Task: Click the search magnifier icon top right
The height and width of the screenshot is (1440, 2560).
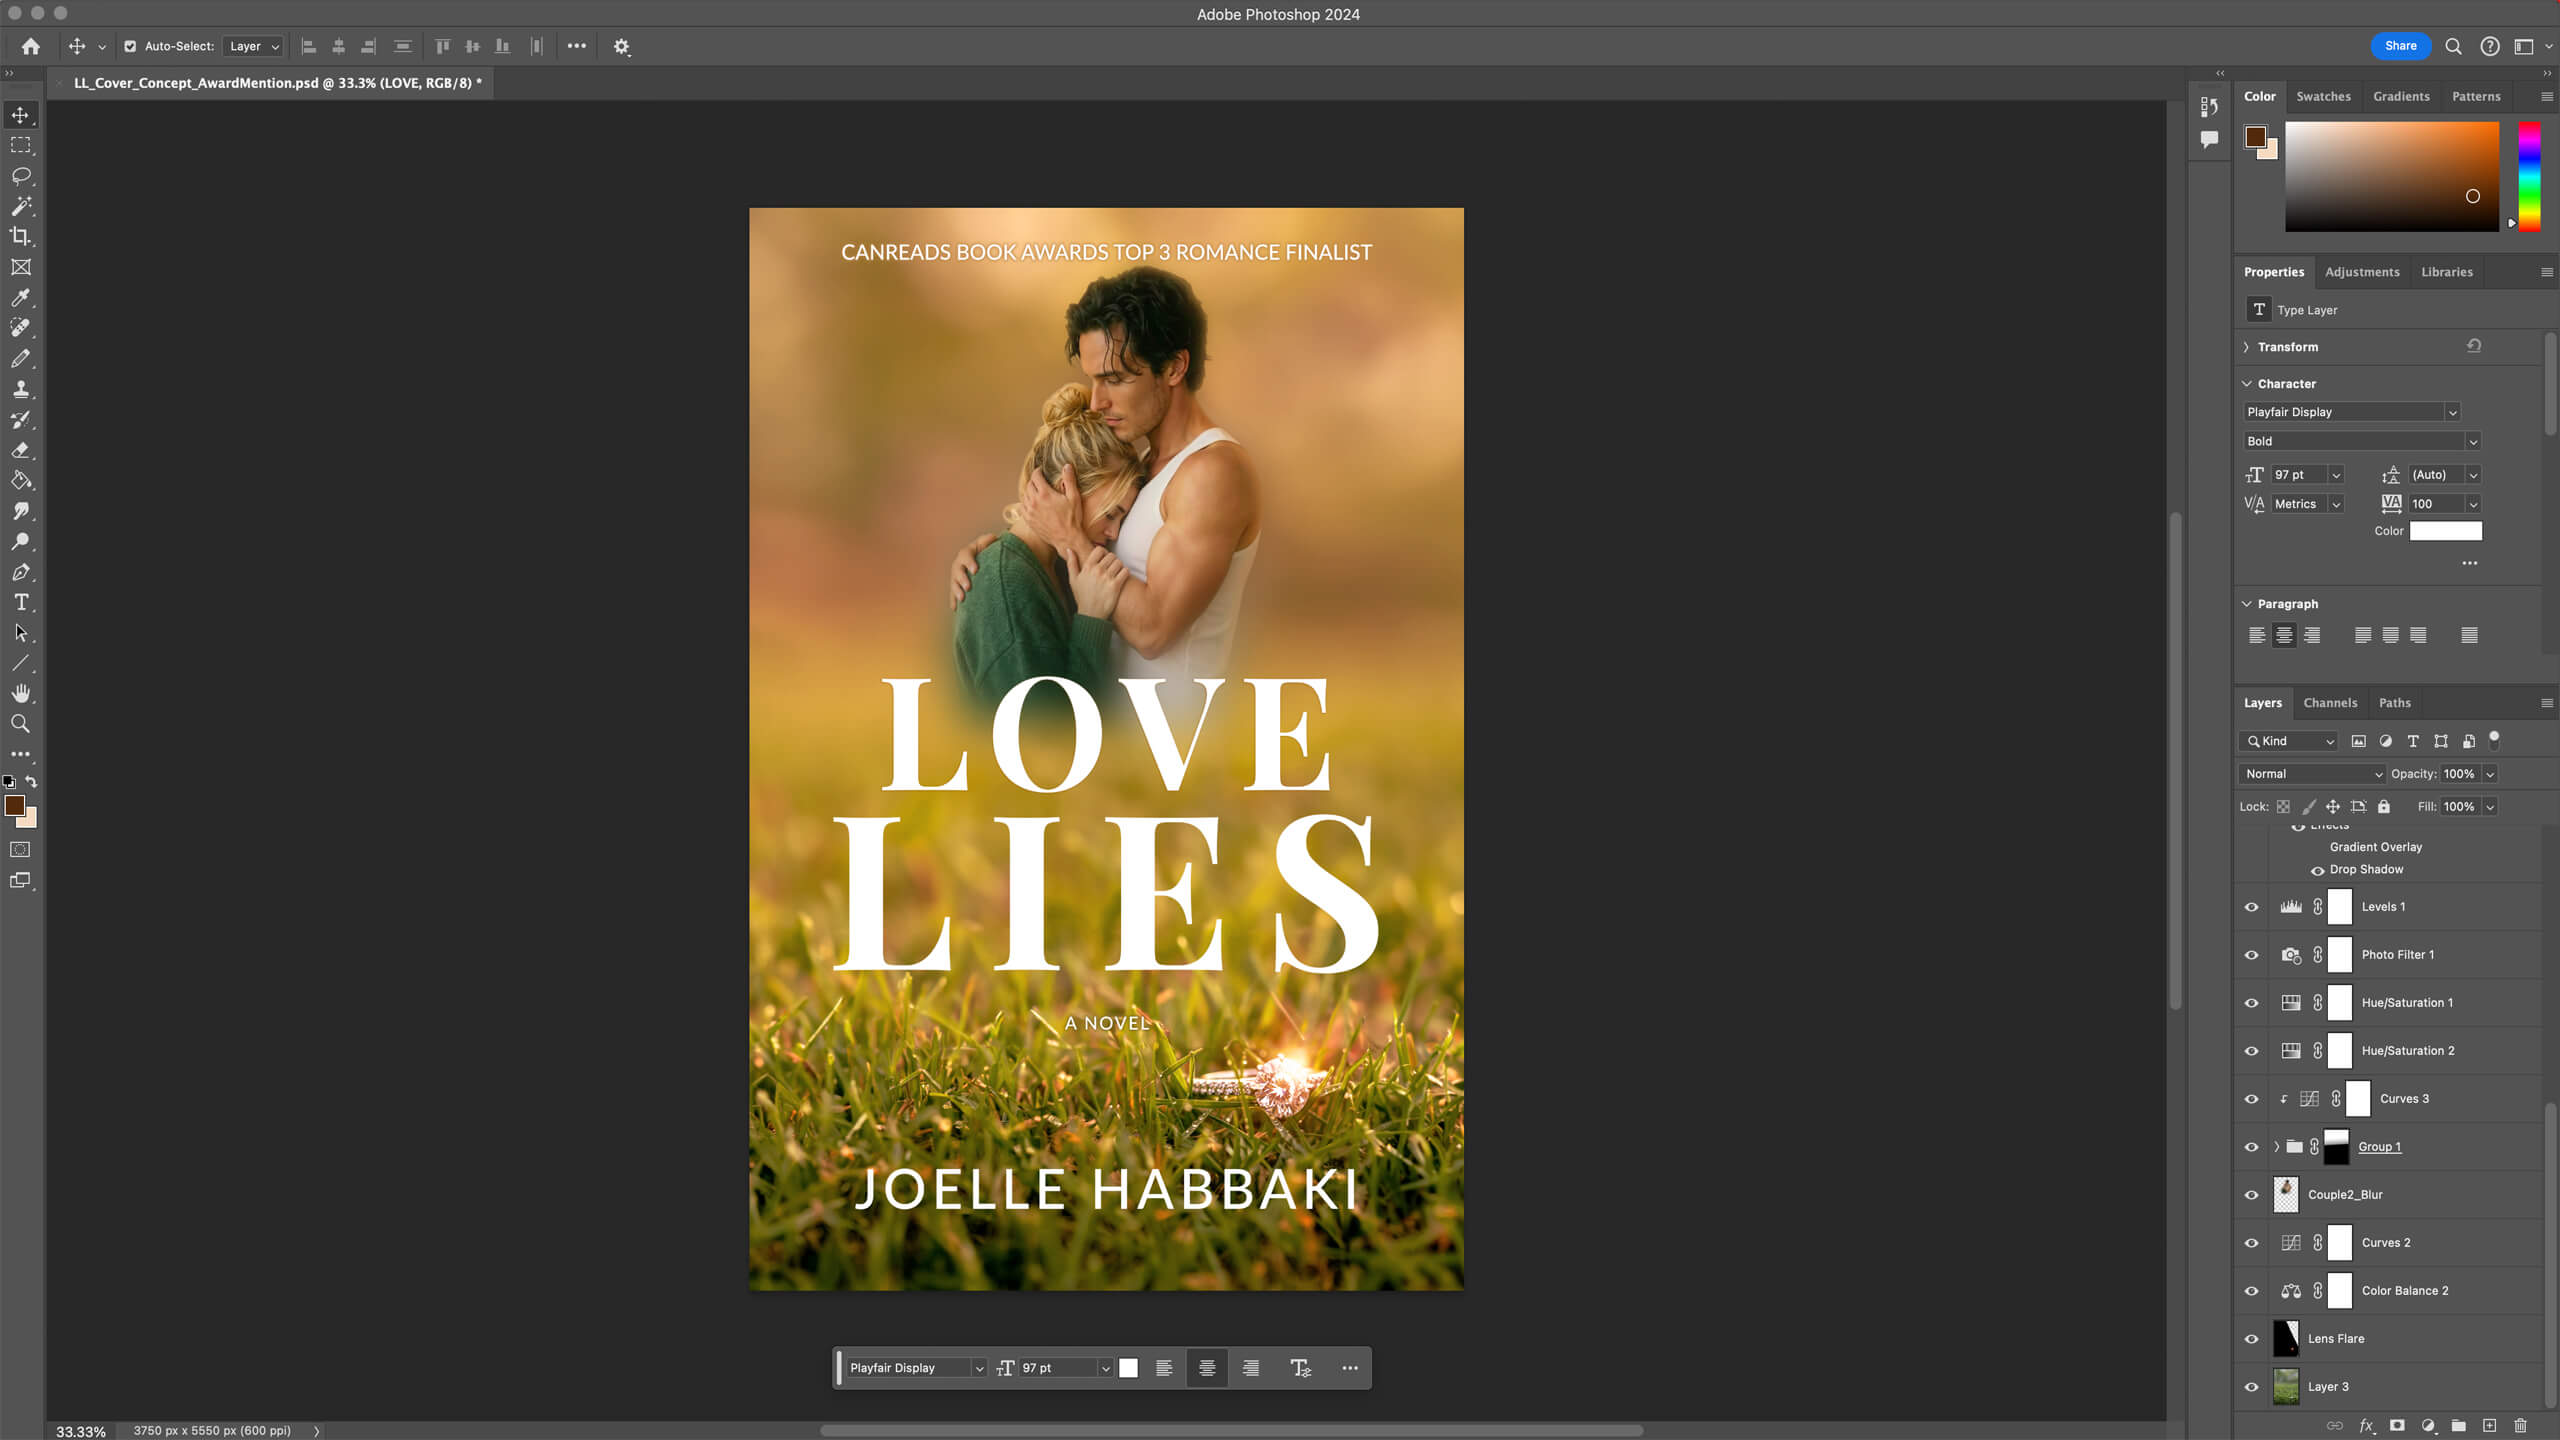Action: click(2453, 46)
